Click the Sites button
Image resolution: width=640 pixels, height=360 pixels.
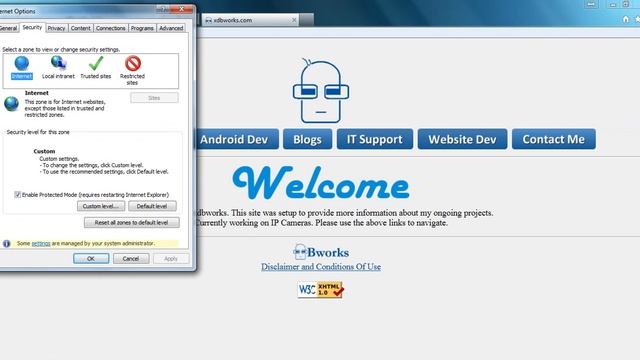(154, 98)
